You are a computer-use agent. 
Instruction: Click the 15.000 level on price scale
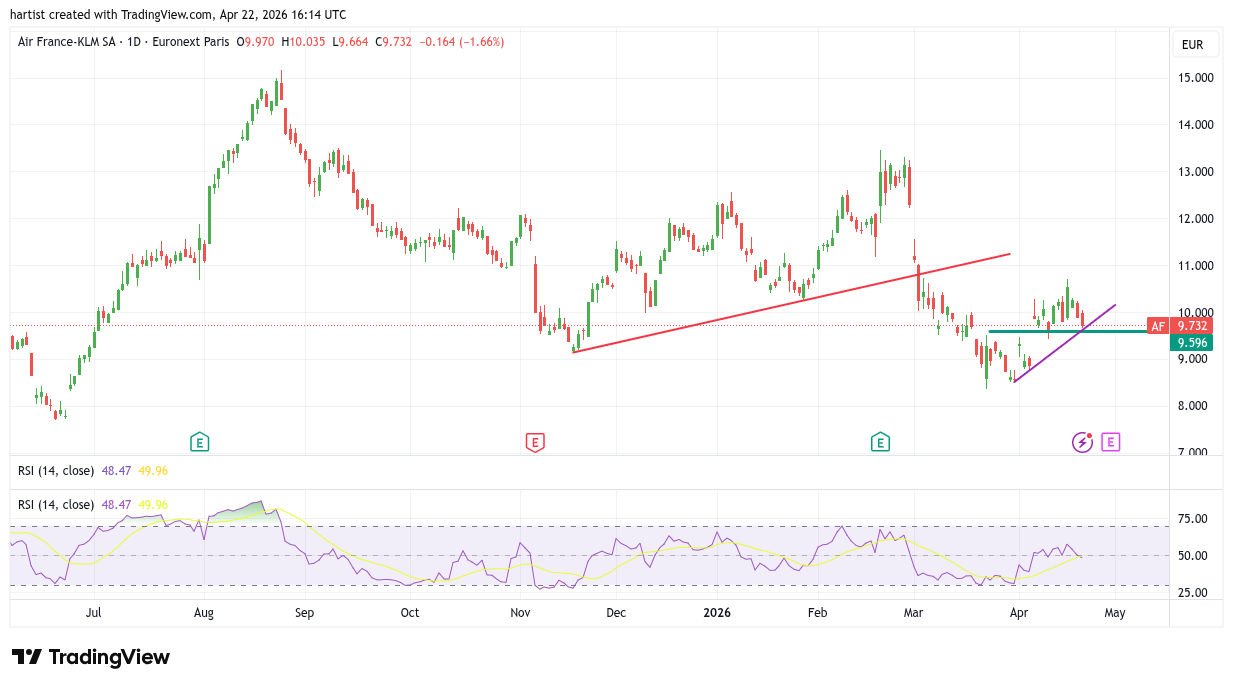1195,78
